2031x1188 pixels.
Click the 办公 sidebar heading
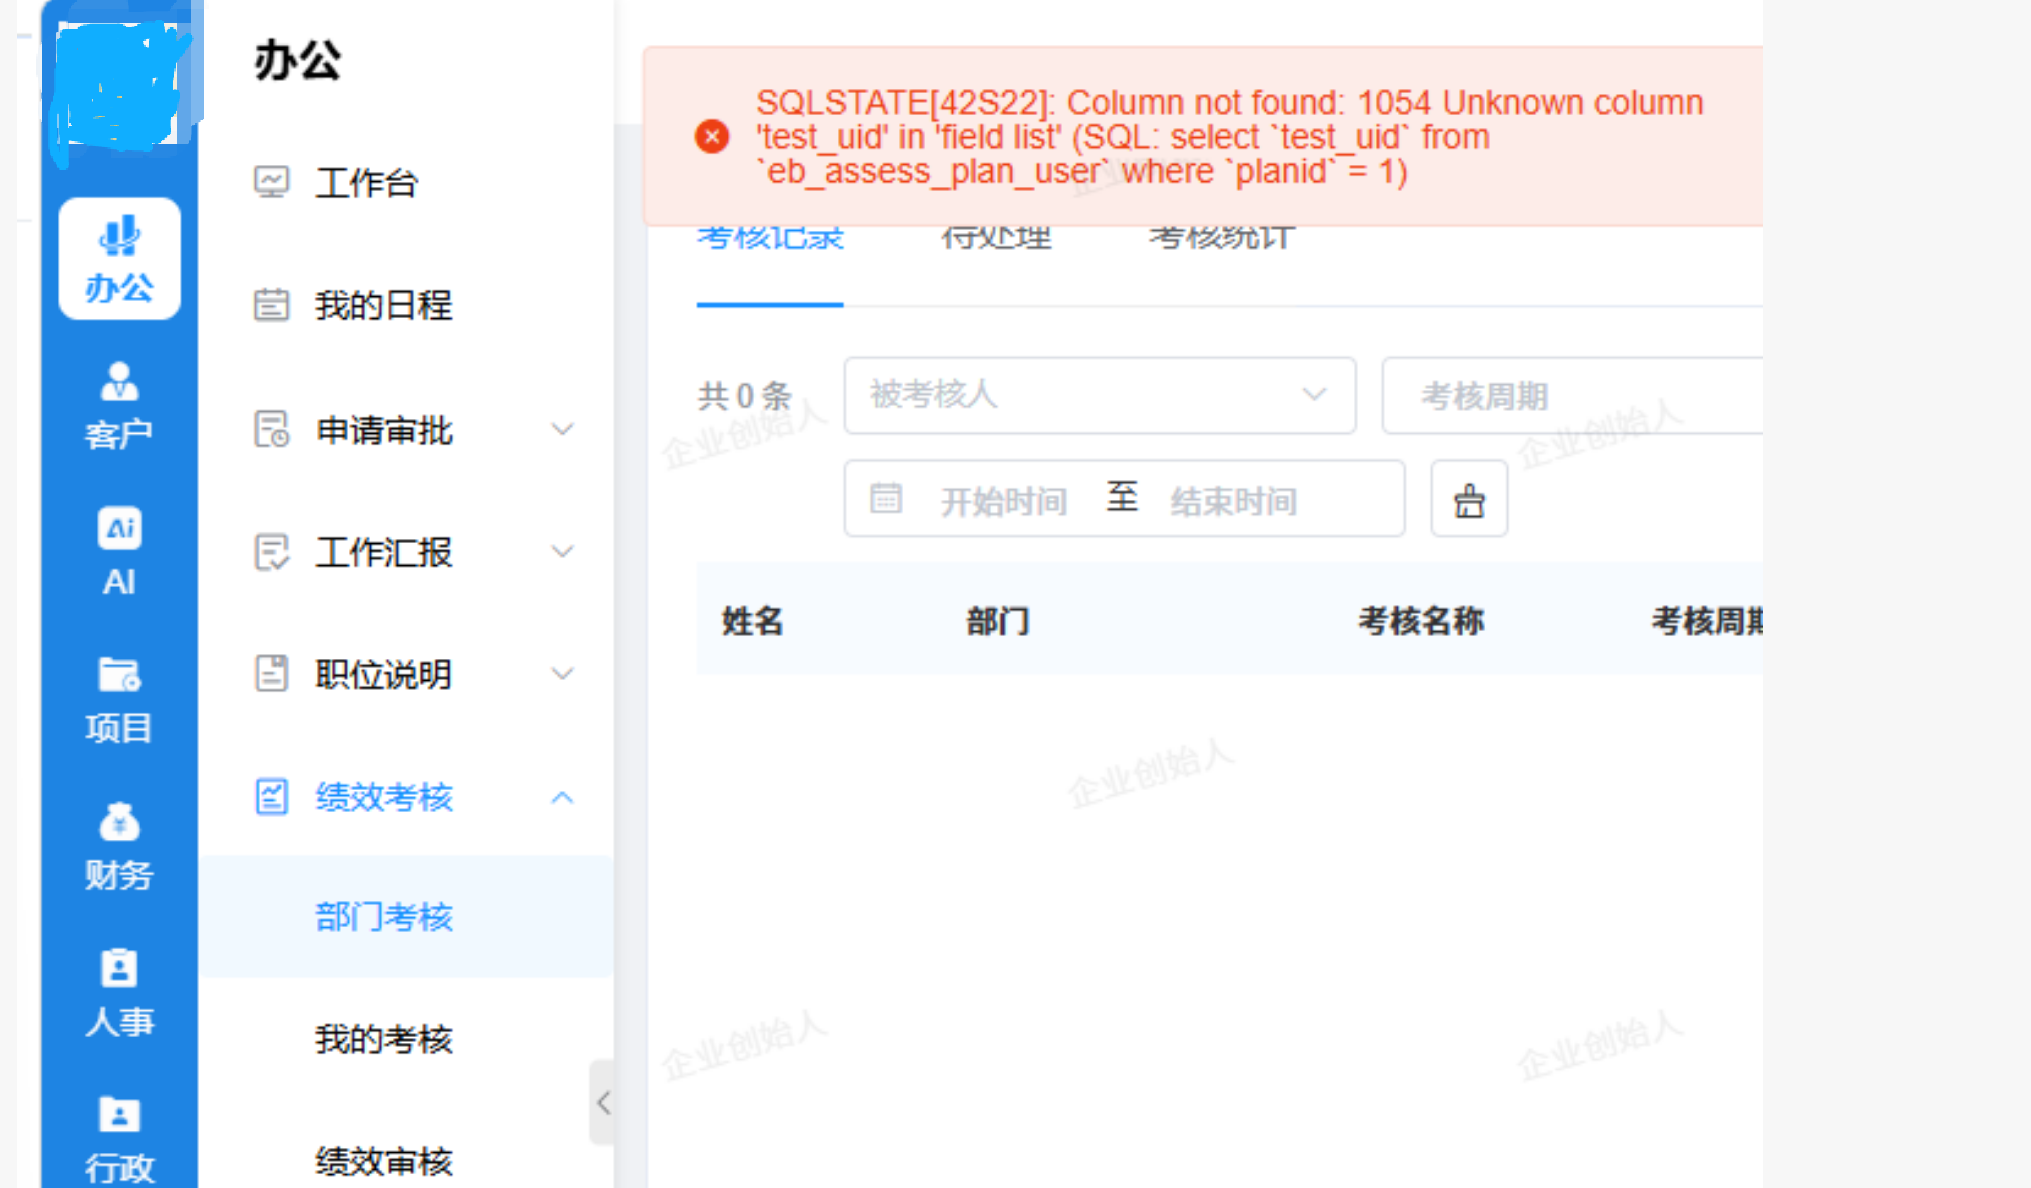click(x=297, y=60)
